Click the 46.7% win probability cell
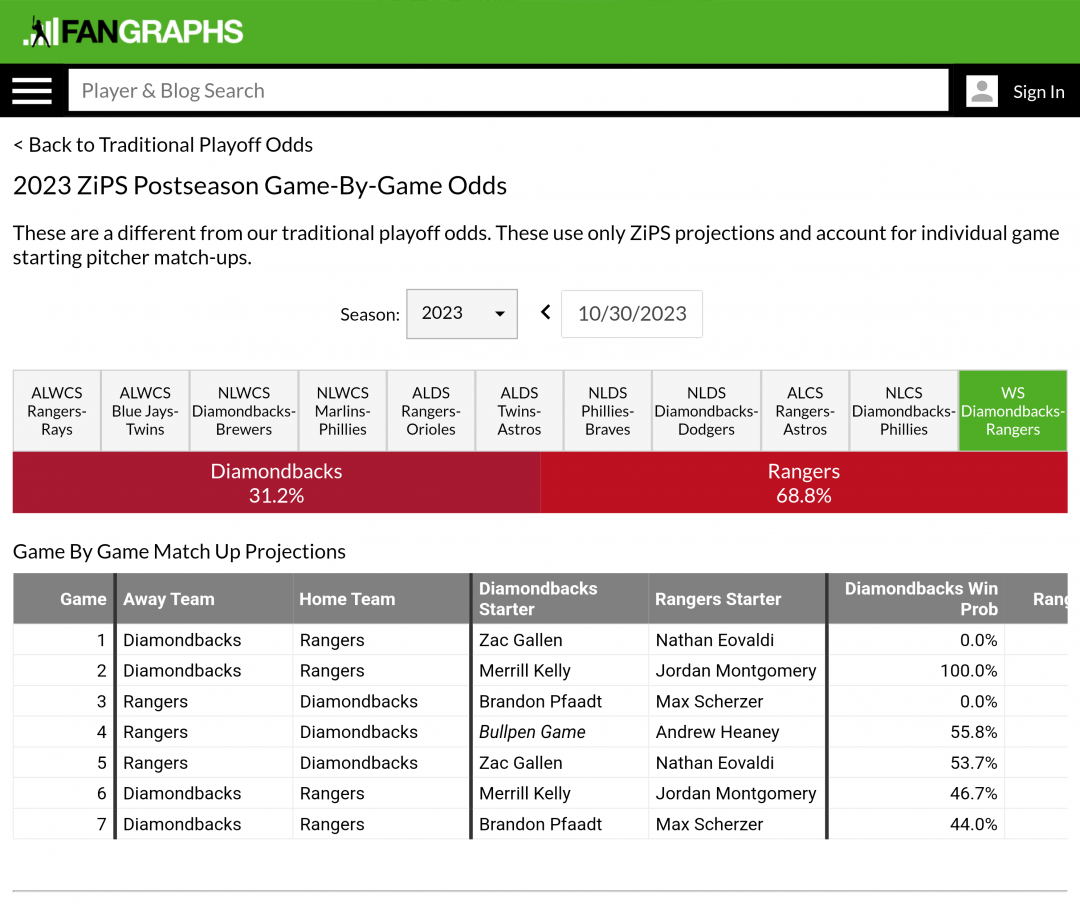Screen dimensions: 1080x904 pyautogui.click(x=916, y=794)
